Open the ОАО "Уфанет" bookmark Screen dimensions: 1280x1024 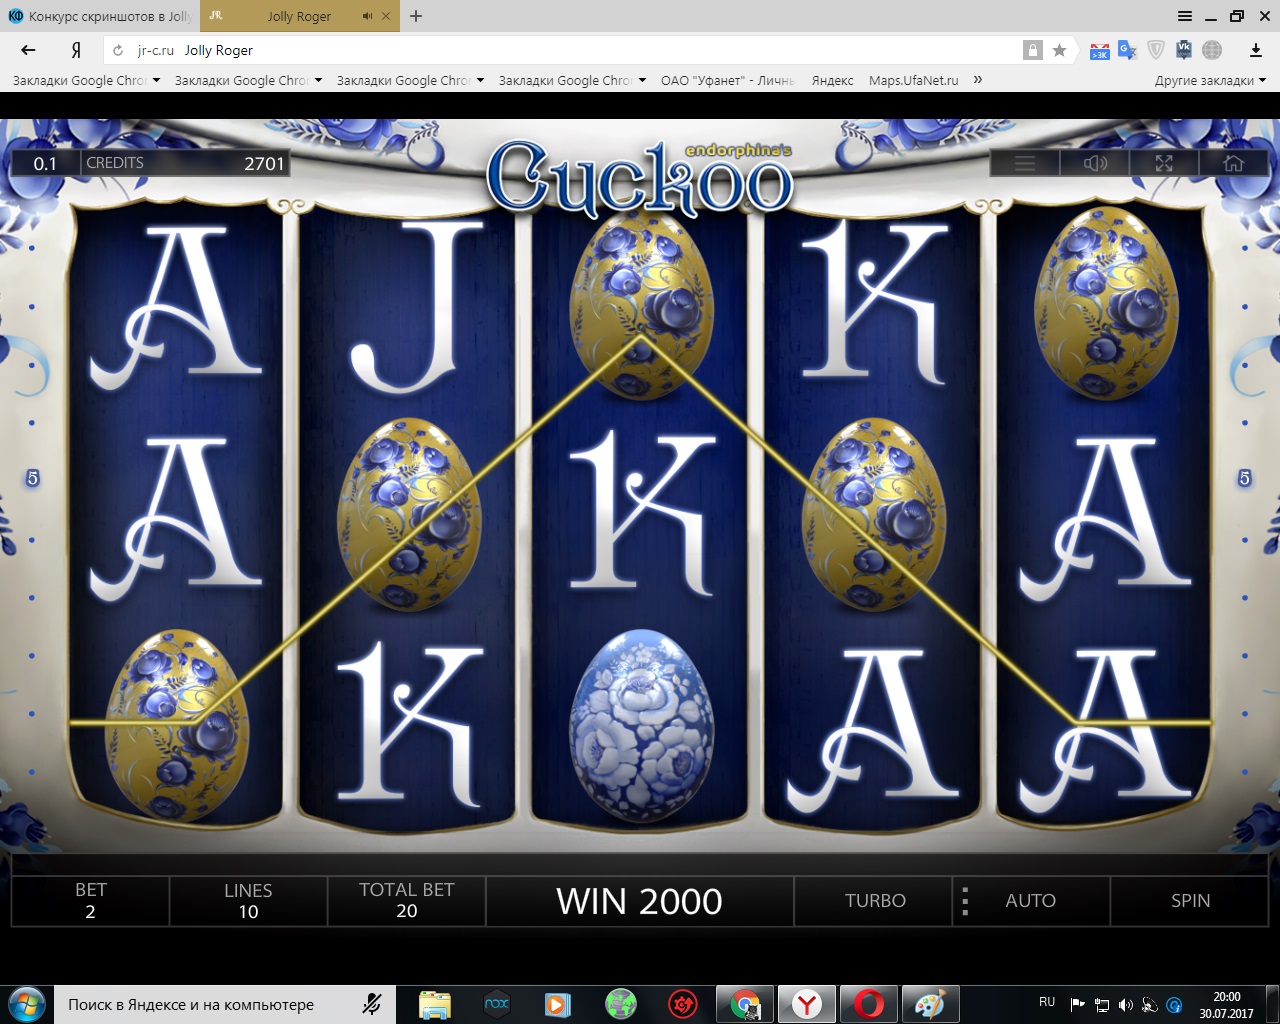pyautogui.click(x=727, y=80)
